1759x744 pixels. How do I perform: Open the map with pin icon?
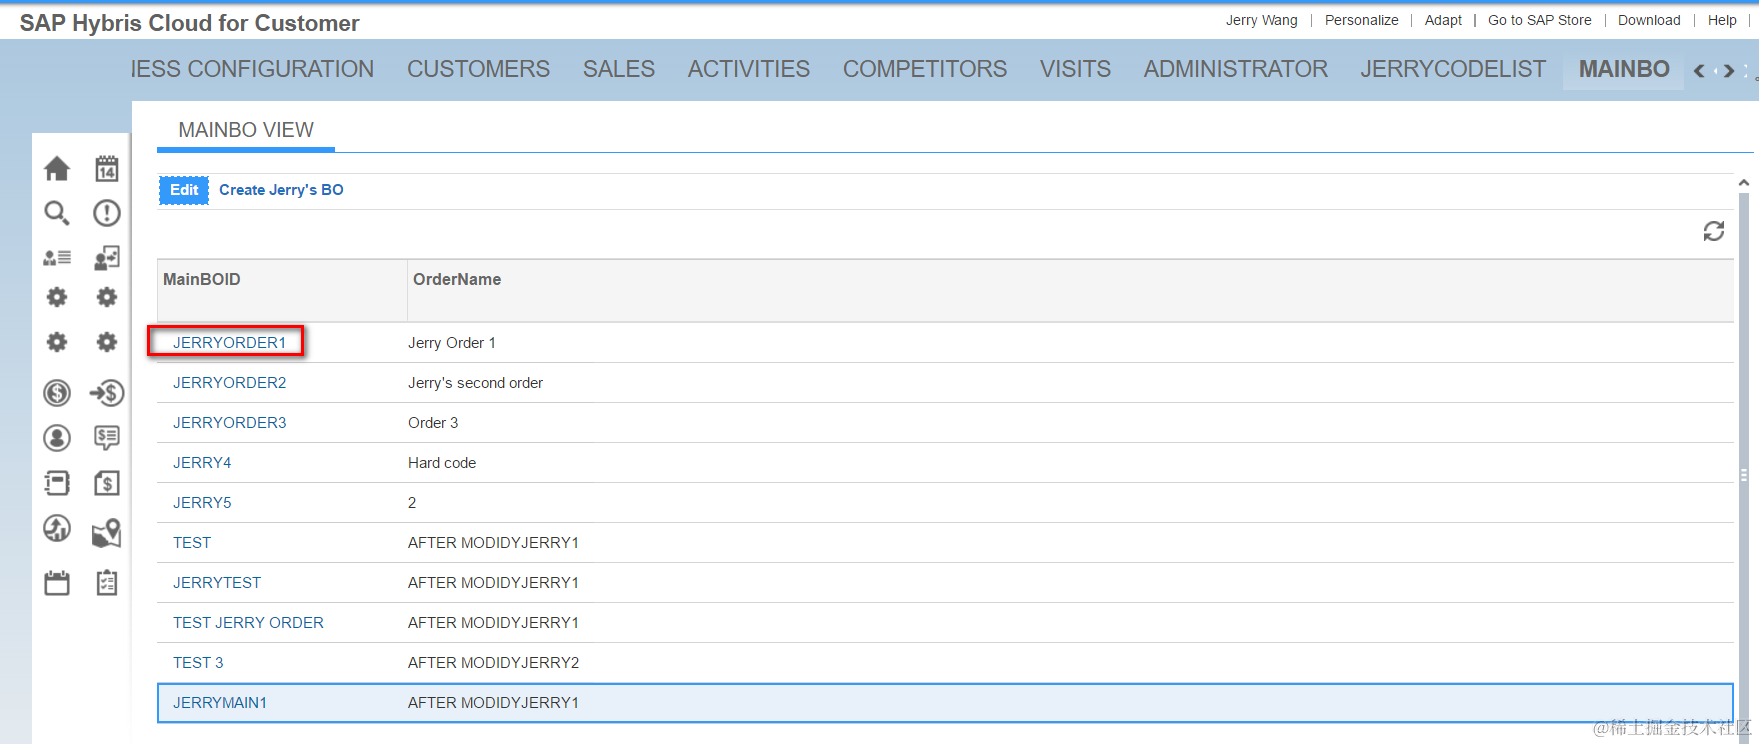[x=106, y=533]
